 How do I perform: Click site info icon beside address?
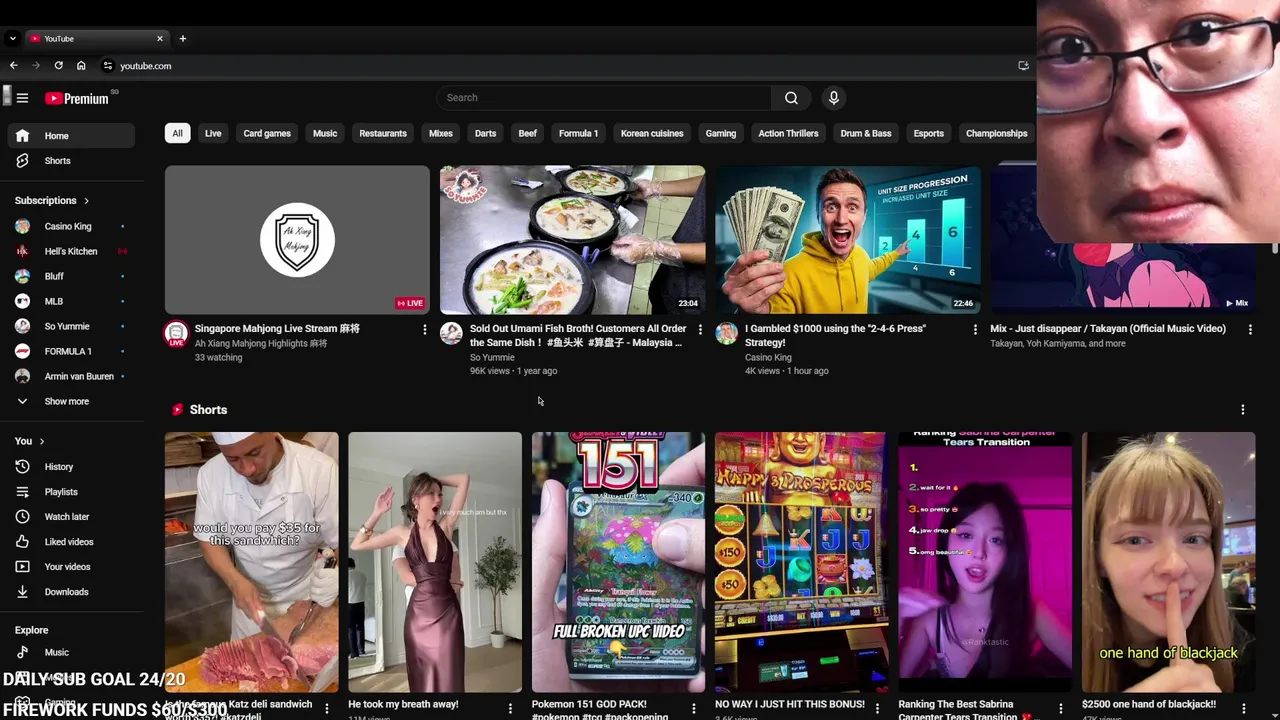(x=107, y=66)
